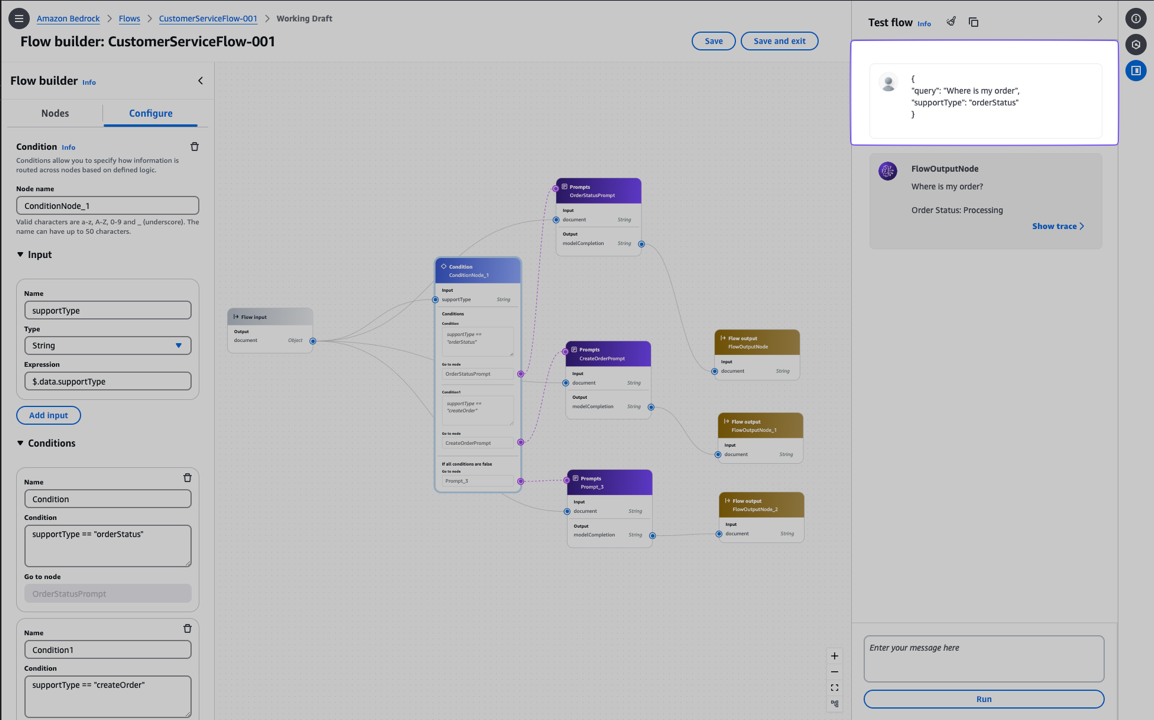Open the Type dropdown set to String
Viewport: 1154px width, 720px height.
pyautogui.click(x=107, y=346)
